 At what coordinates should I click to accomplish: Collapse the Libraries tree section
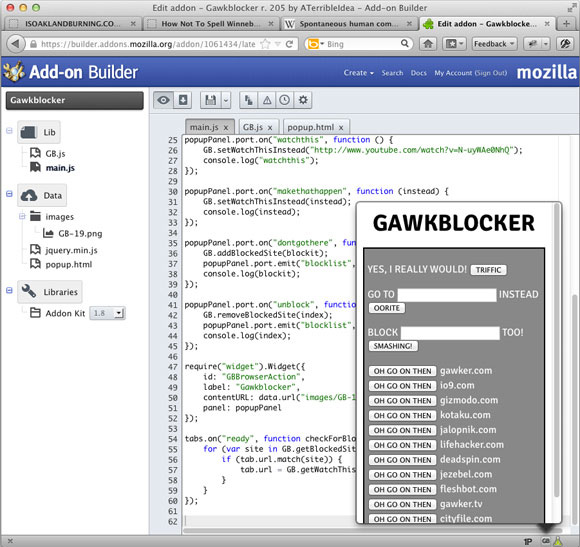pos(9,290)
